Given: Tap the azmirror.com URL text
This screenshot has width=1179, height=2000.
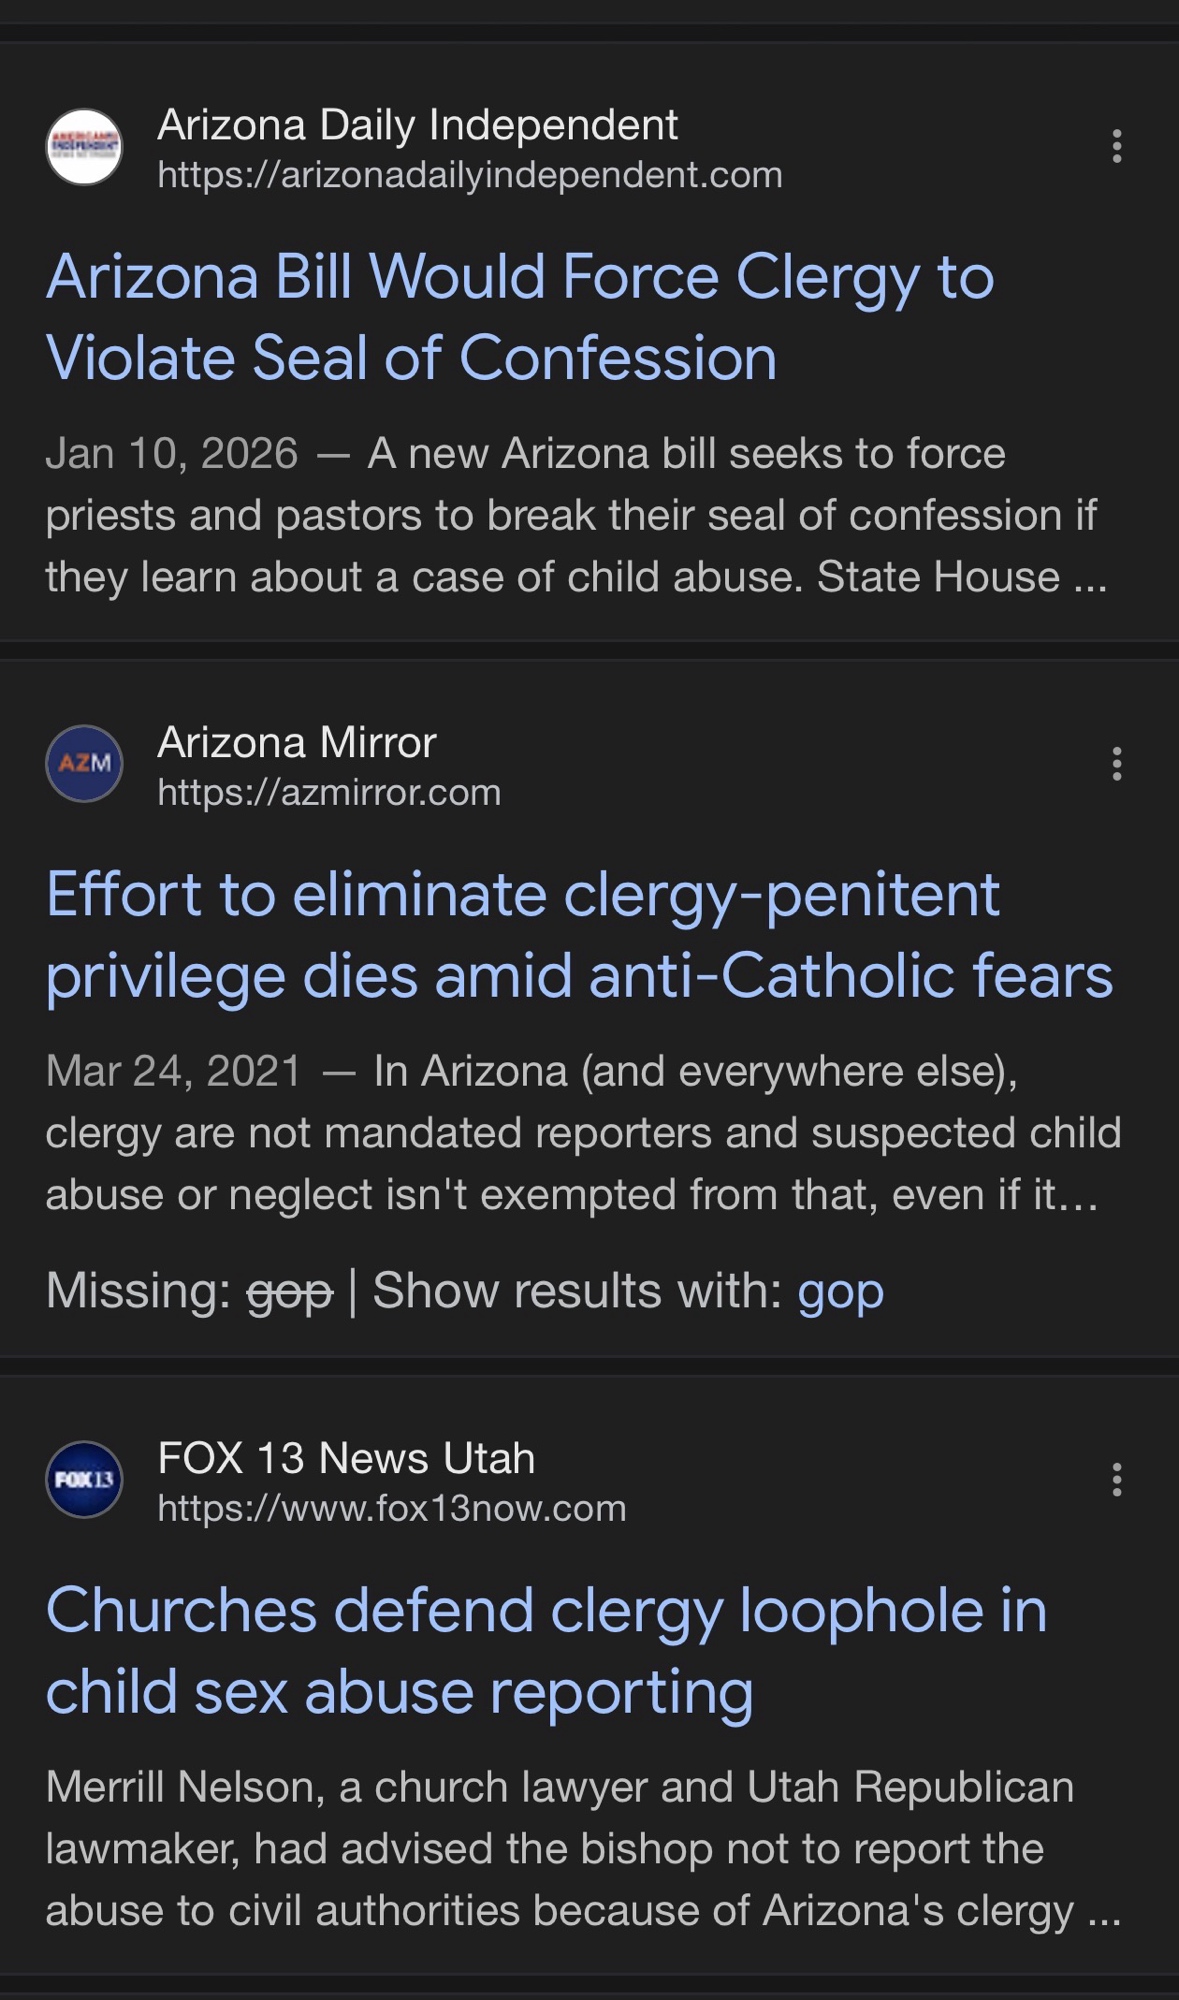Looking at the screenshot, I should pyautogui.click(x=329, y=793).
